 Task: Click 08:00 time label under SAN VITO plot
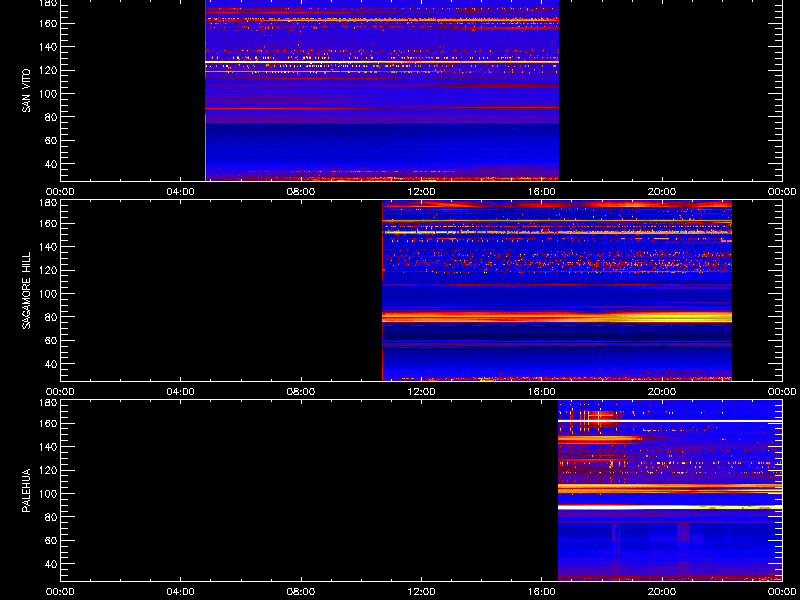click(302, 192)
